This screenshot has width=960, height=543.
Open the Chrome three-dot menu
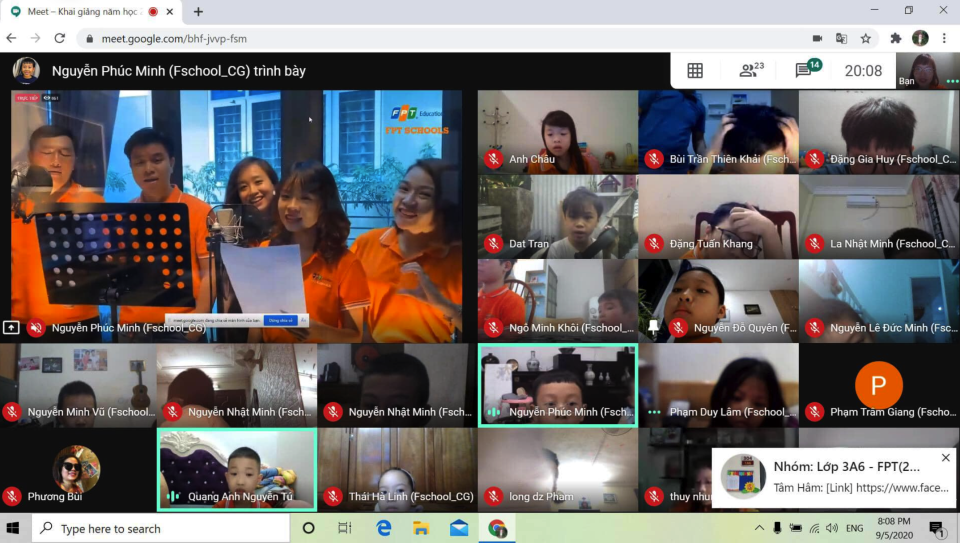(945, 38)
